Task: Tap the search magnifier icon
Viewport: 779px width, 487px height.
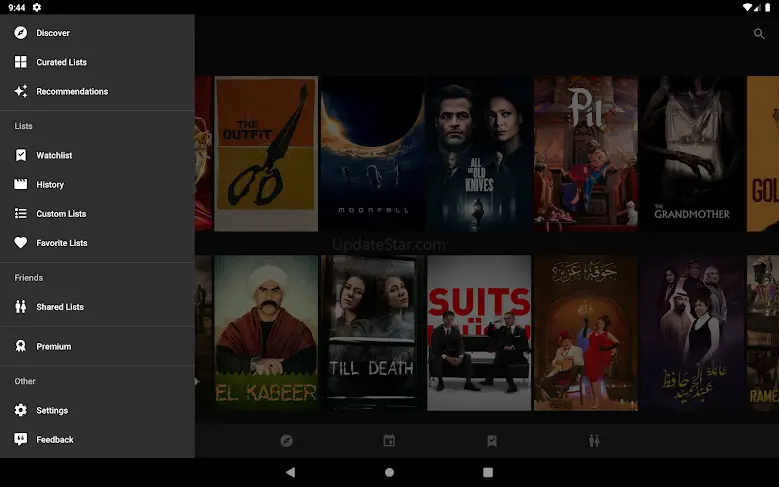Action: [x=759, y=34]
